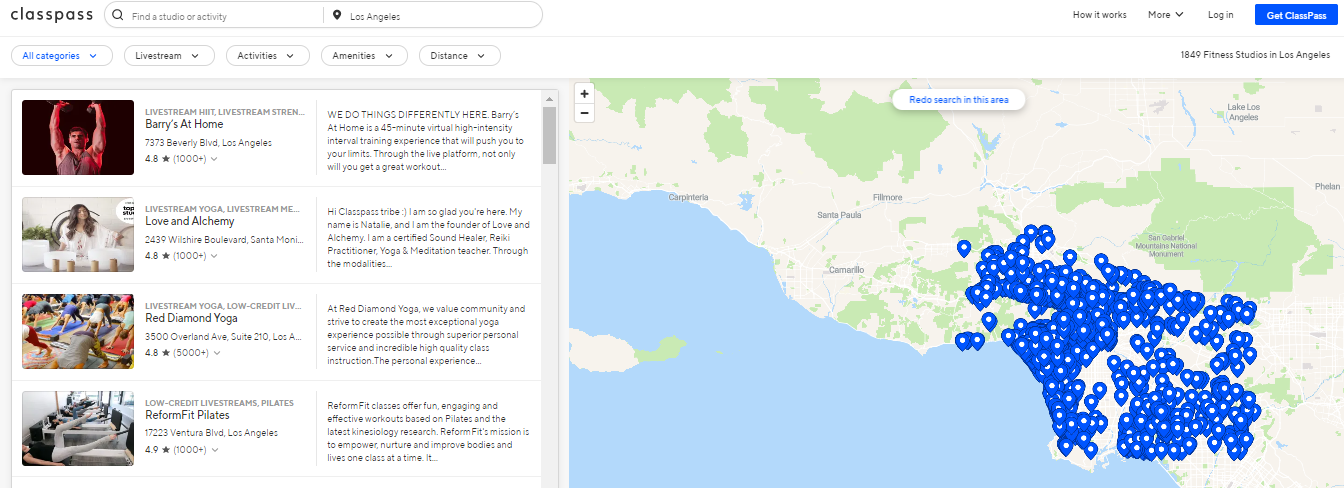Click ReformFit Pilates thumbnail image
The width and height of the screenshot is (1344, 488).
(78, 429)
